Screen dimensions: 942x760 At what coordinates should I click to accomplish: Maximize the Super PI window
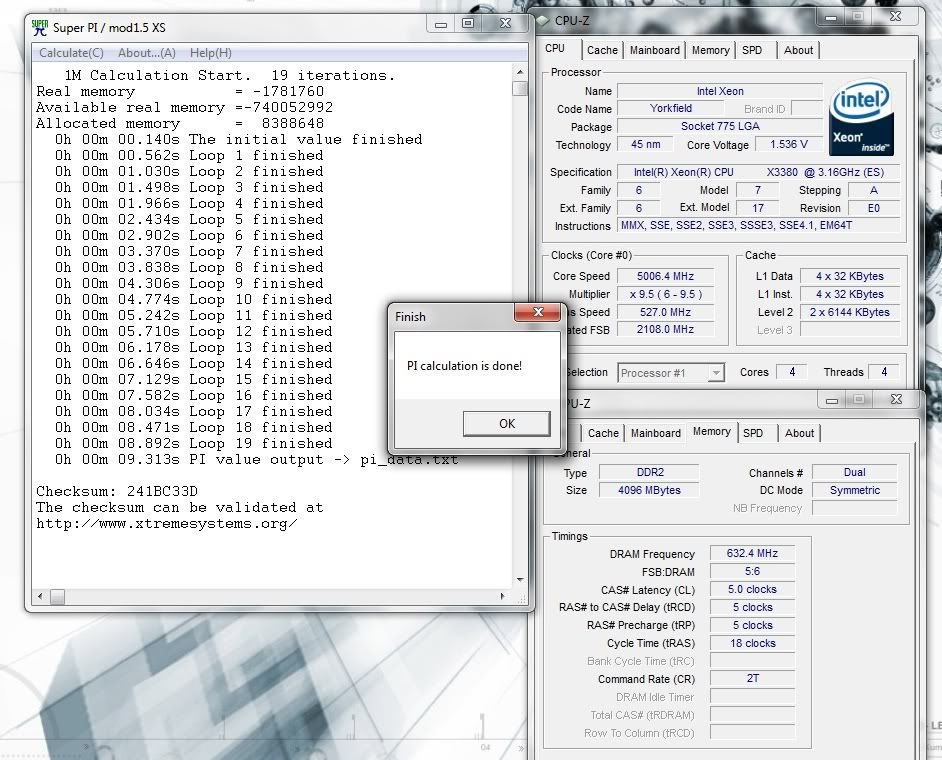[467, 25]
